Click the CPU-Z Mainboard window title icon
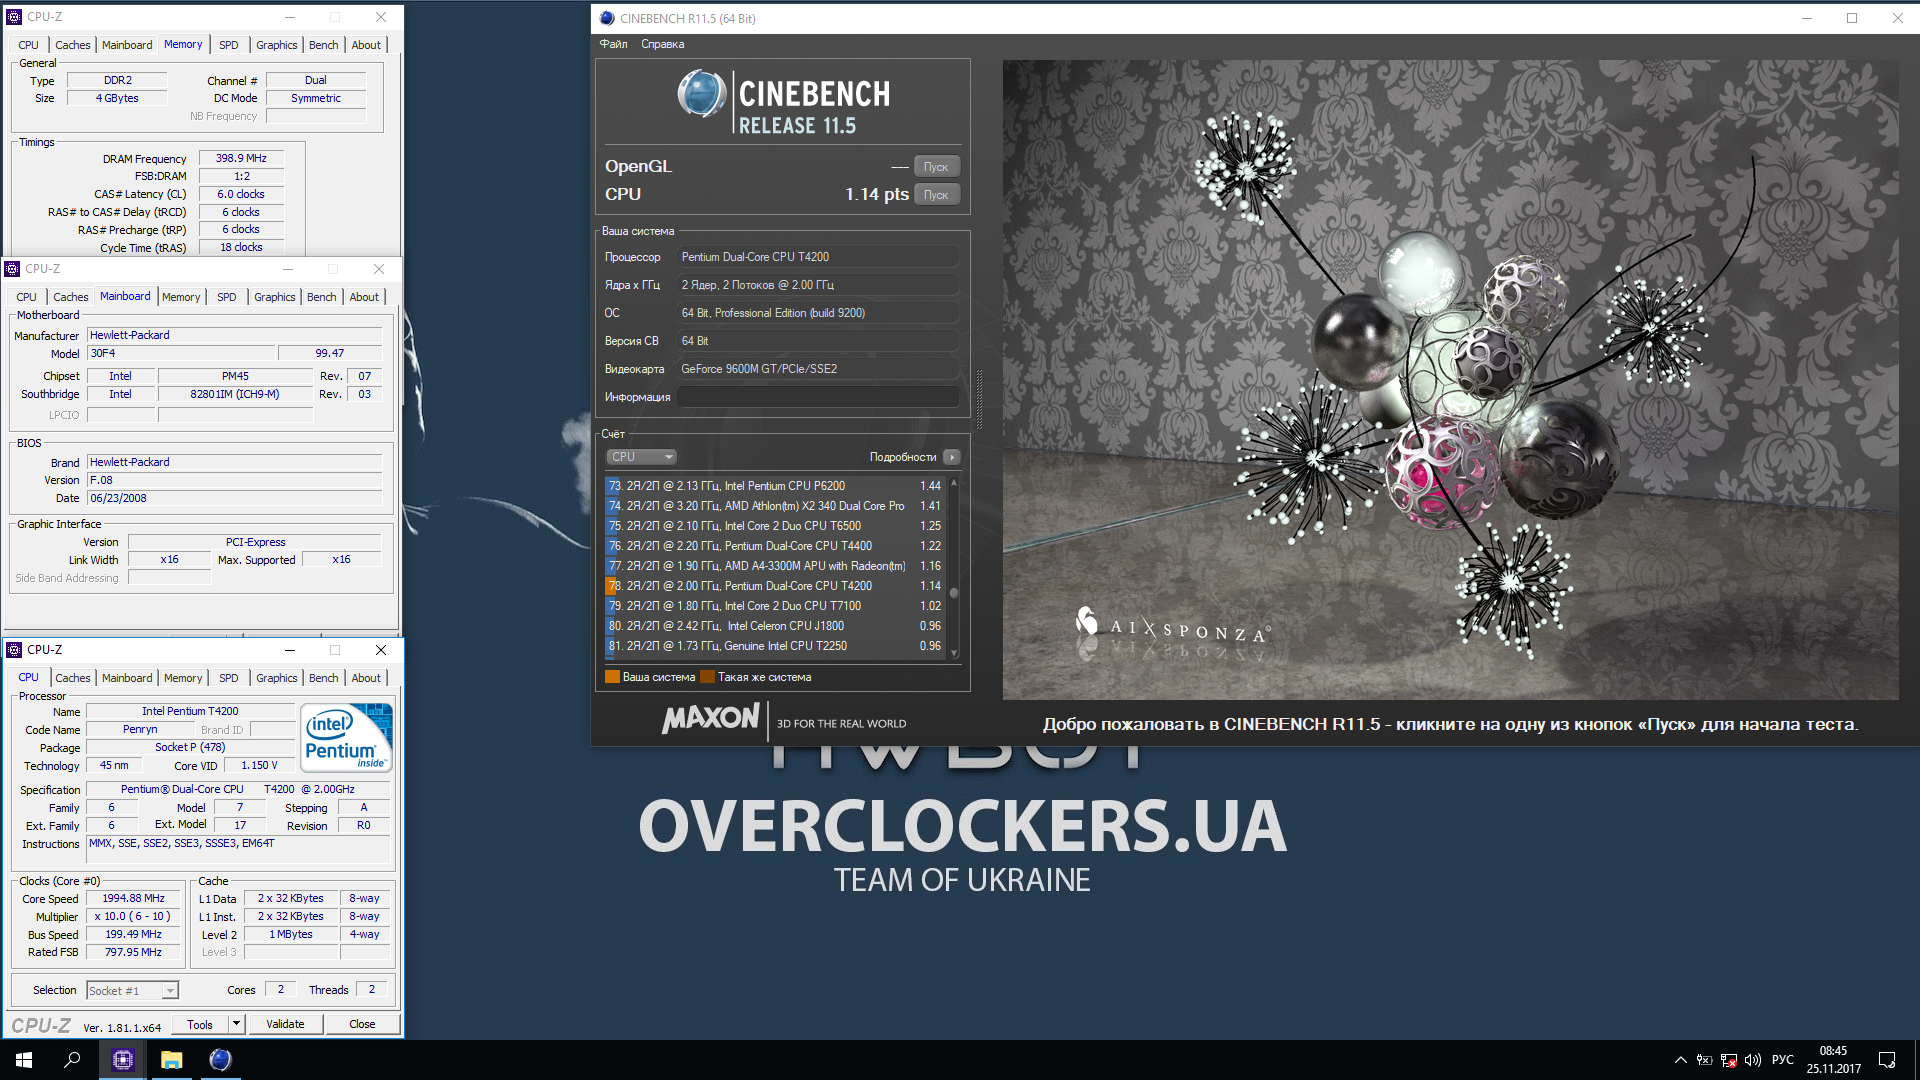The image size is (1920, 1080). click(12, 269)
